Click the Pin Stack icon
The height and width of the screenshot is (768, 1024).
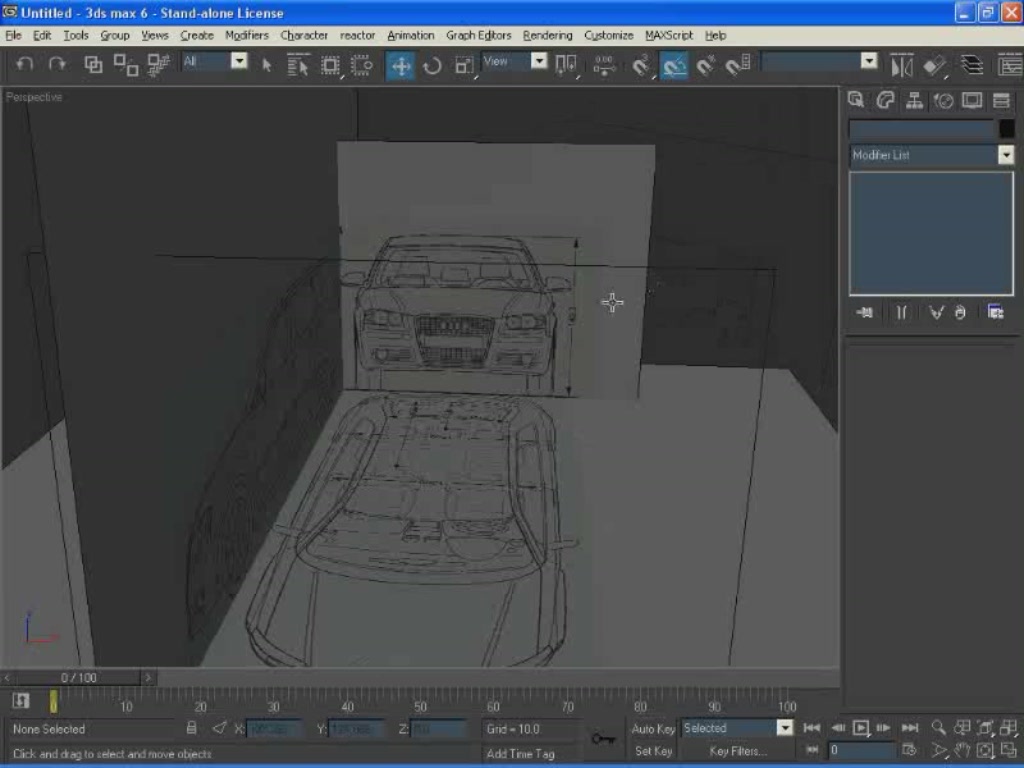point(865,312)
